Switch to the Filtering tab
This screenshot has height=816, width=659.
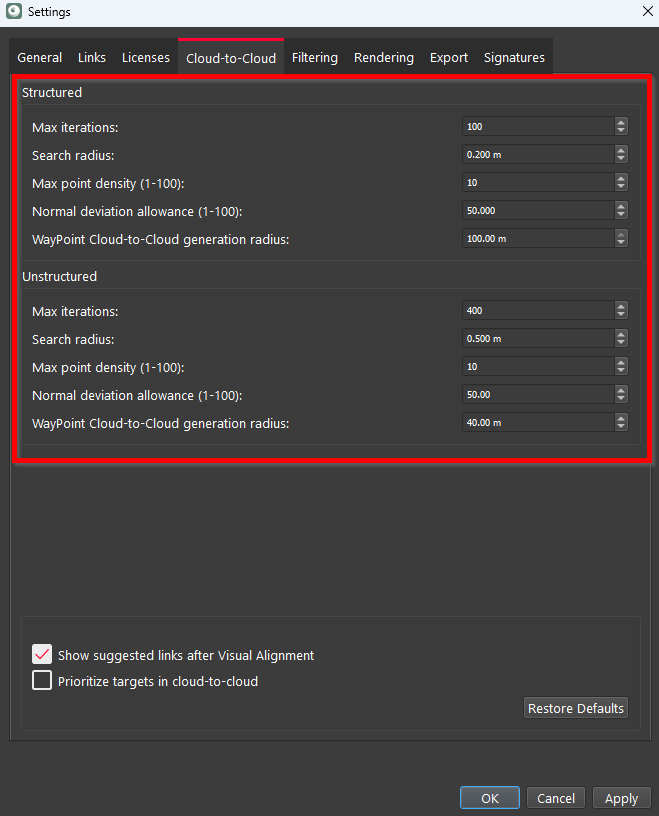315,58
